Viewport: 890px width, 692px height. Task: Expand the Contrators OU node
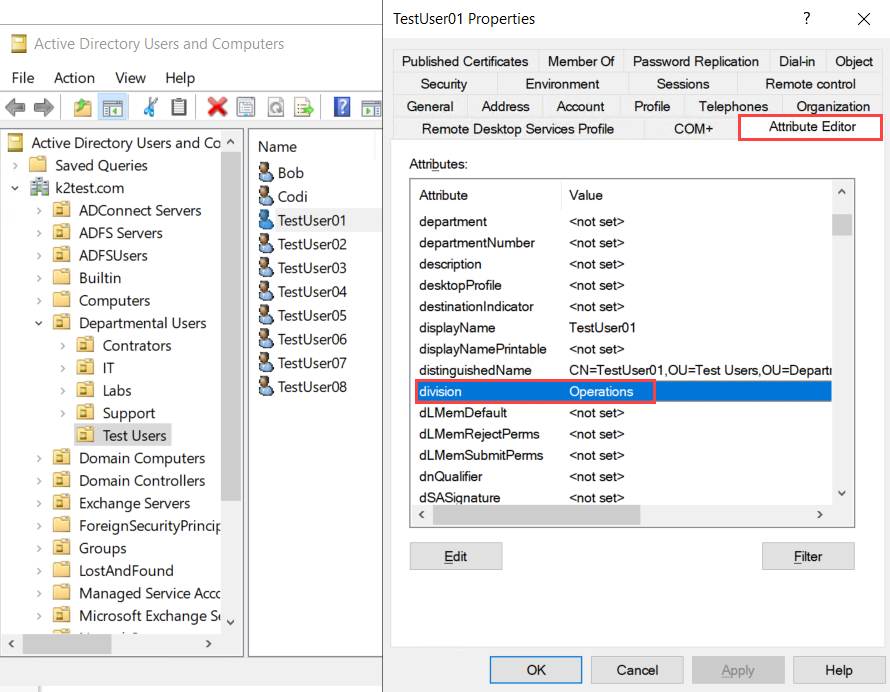coord(62,346)
